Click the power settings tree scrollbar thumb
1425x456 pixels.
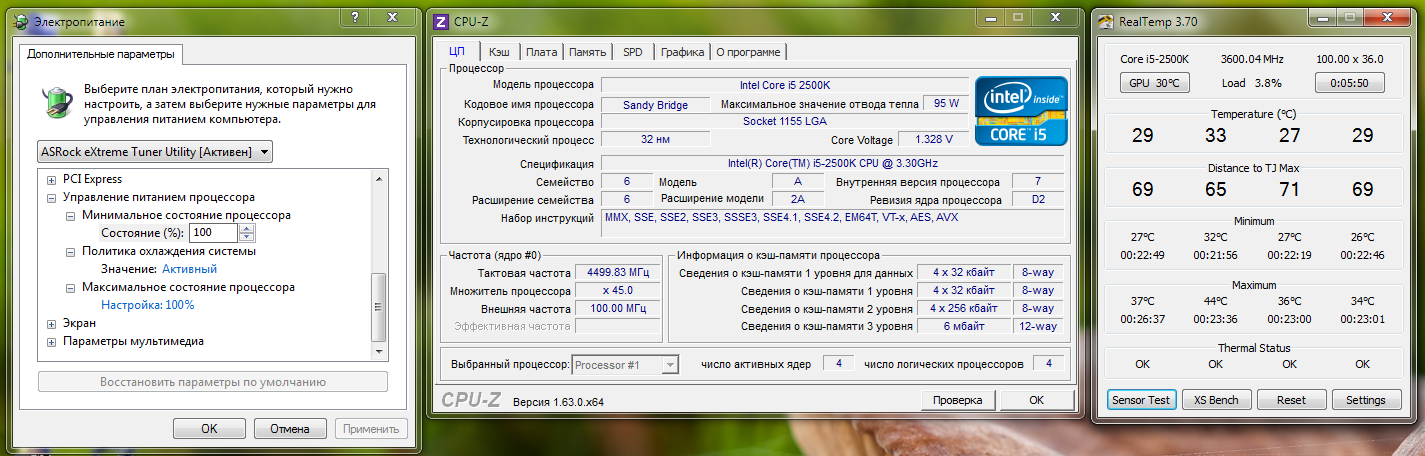pyautogui.click(x=378, y=307)
